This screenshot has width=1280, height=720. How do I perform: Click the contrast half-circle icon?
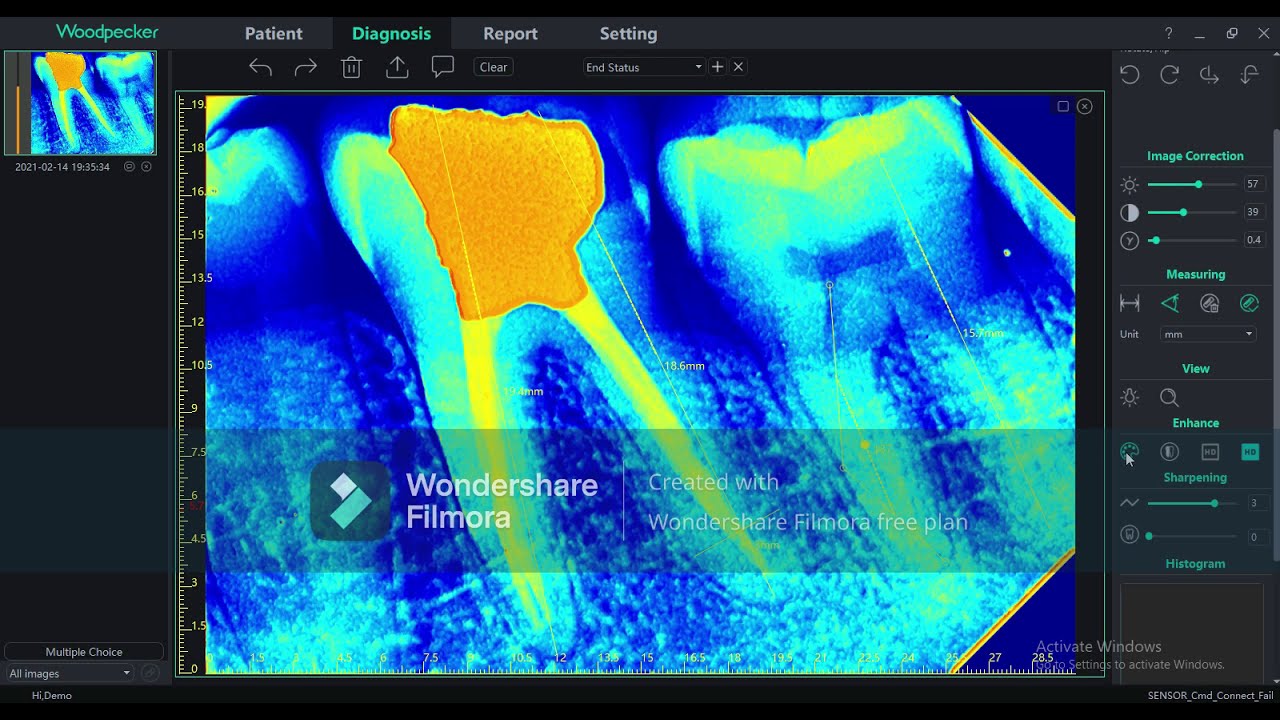(1130, 213)
